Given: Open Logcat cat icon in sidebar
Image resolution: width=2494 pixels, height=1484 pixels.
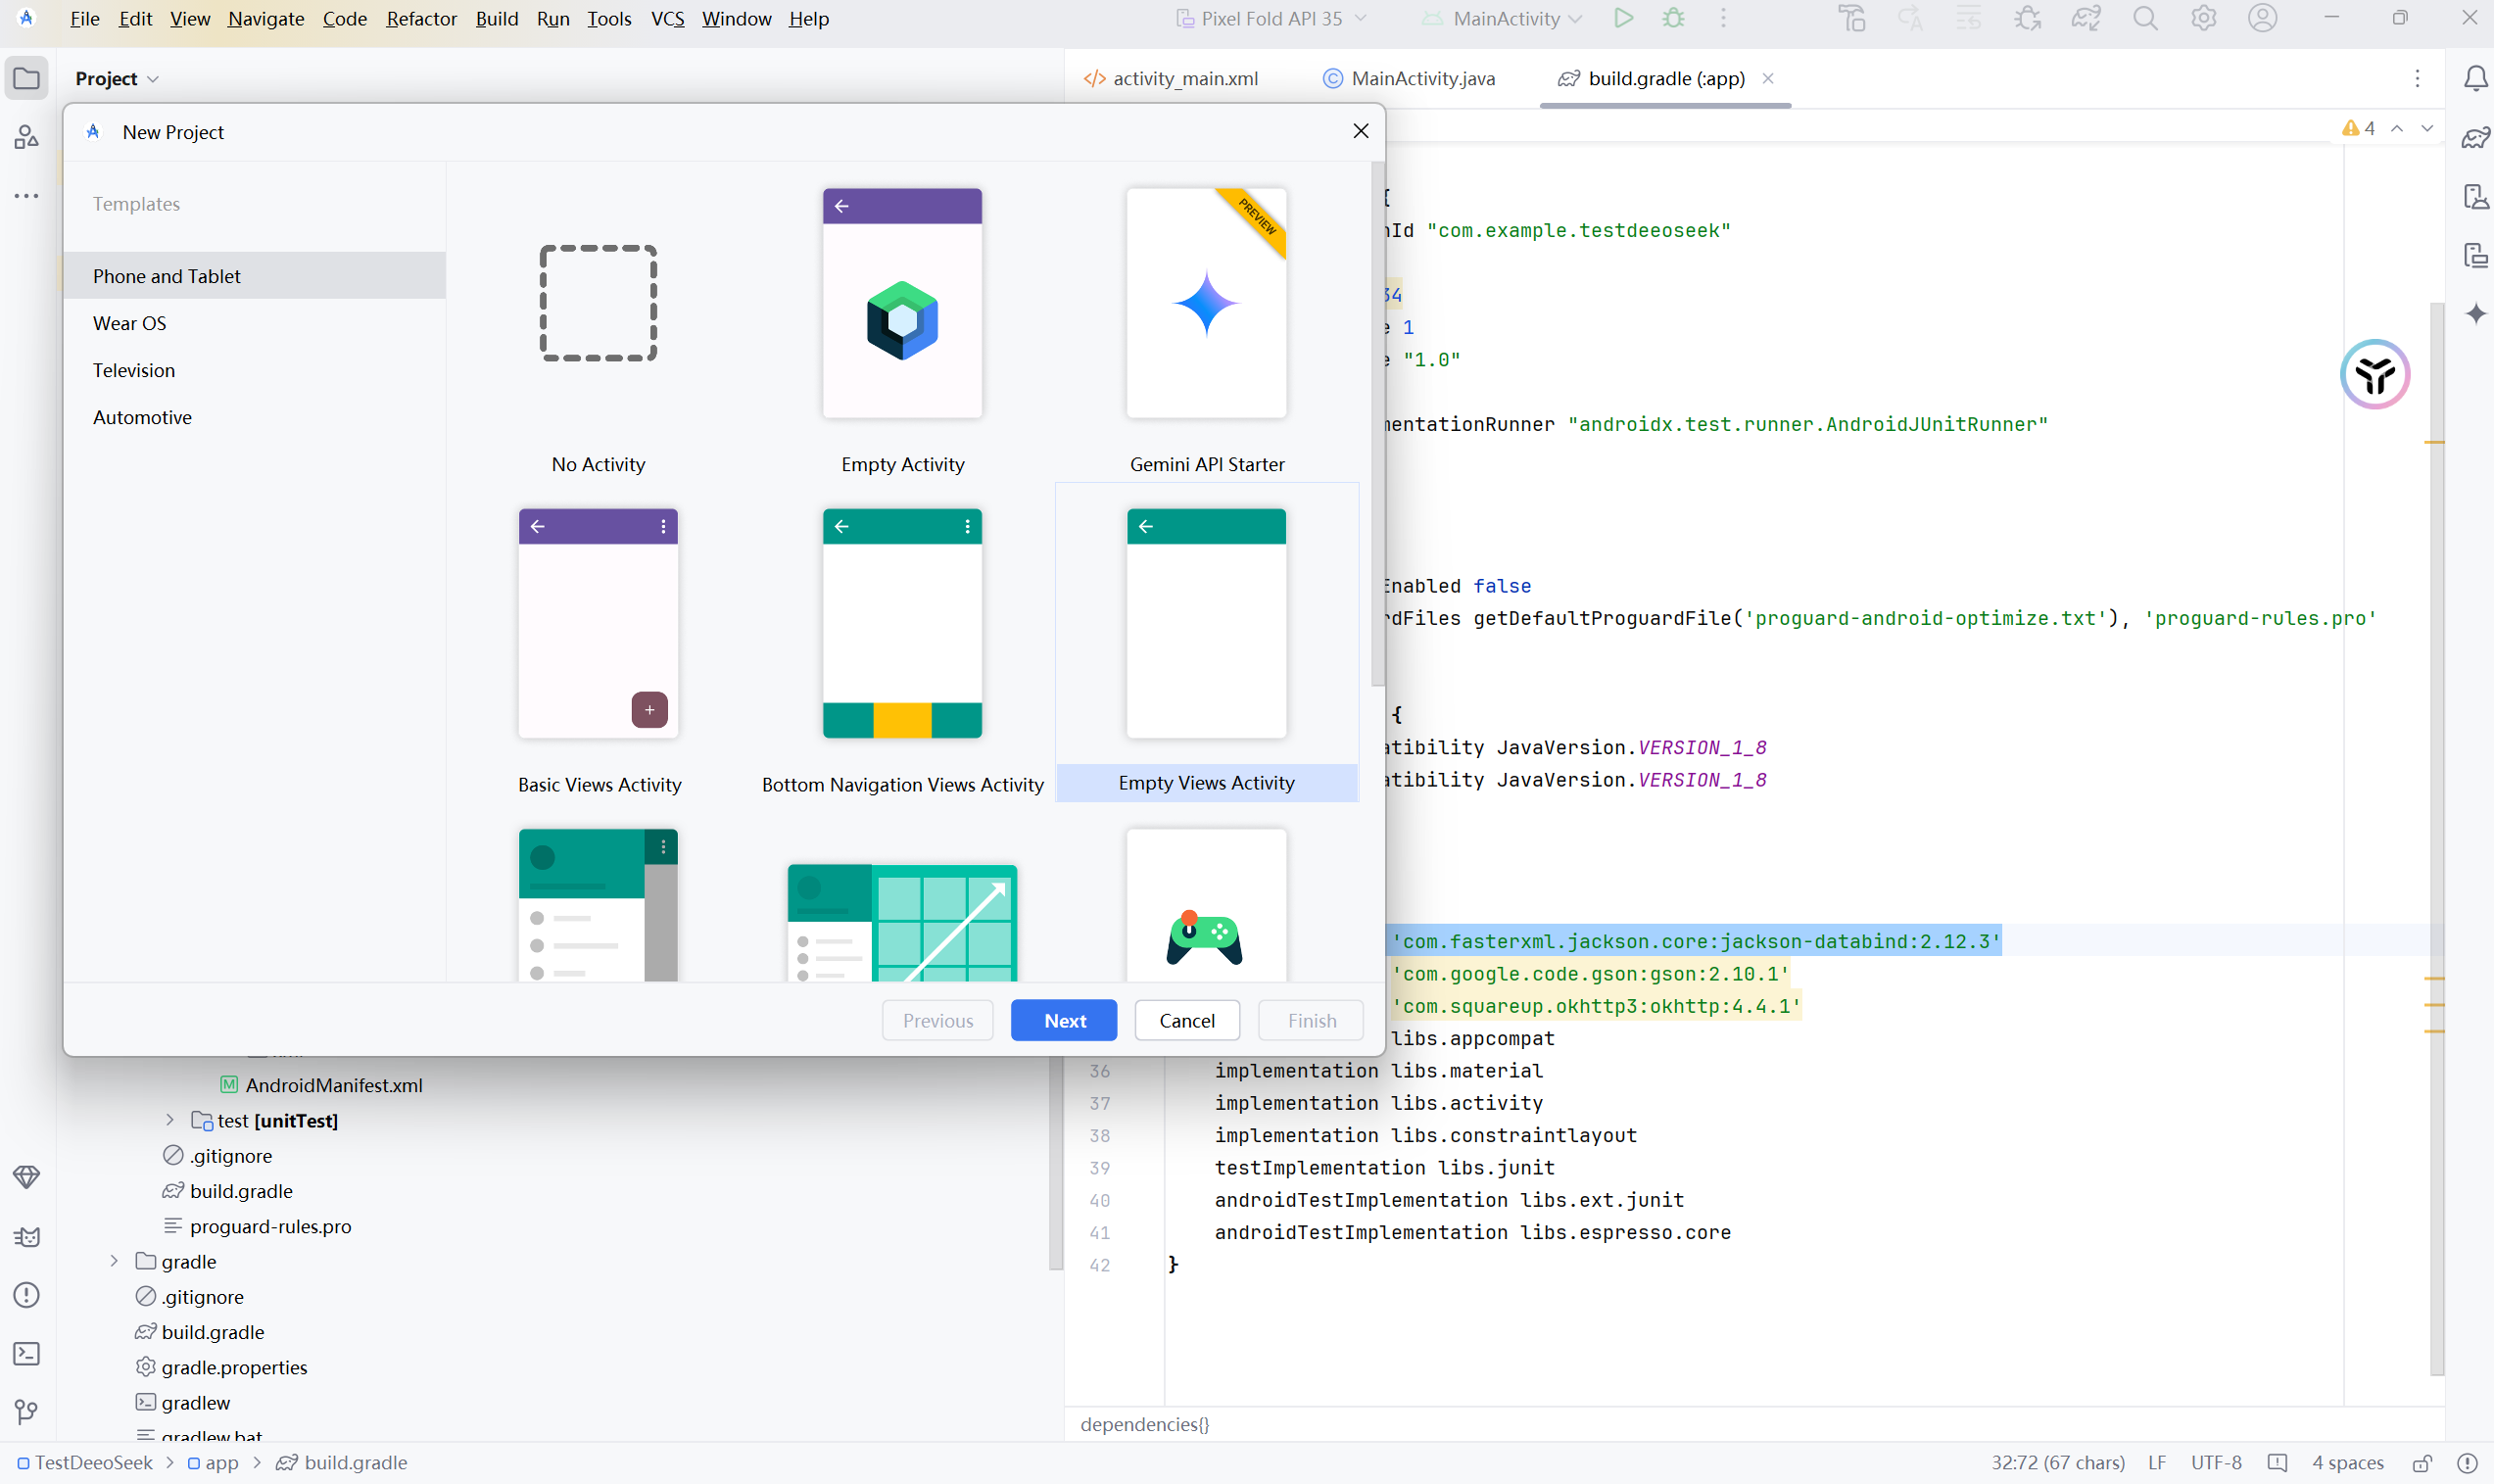Looking at the screenshot, I should tap(27, 1236).
